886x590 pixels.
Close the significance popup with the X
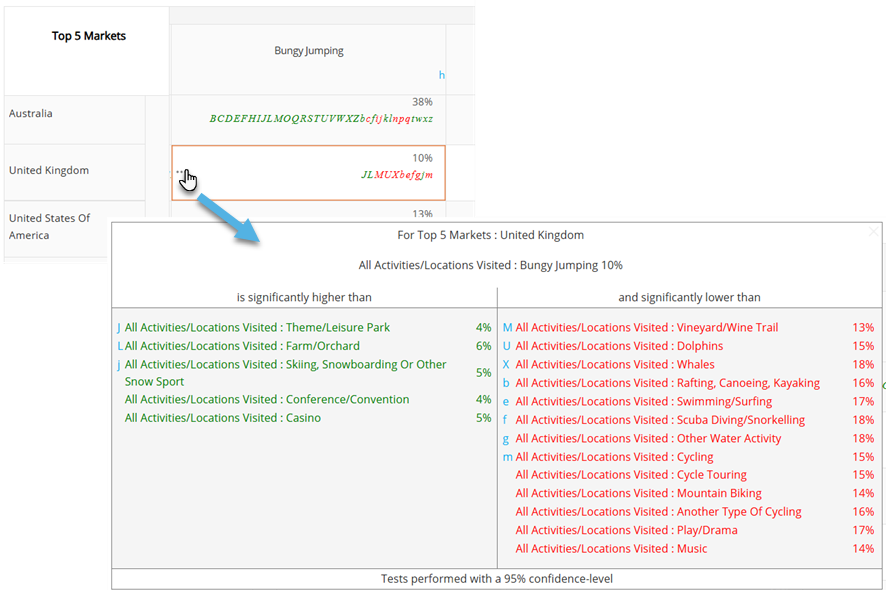tap(874, 231)
